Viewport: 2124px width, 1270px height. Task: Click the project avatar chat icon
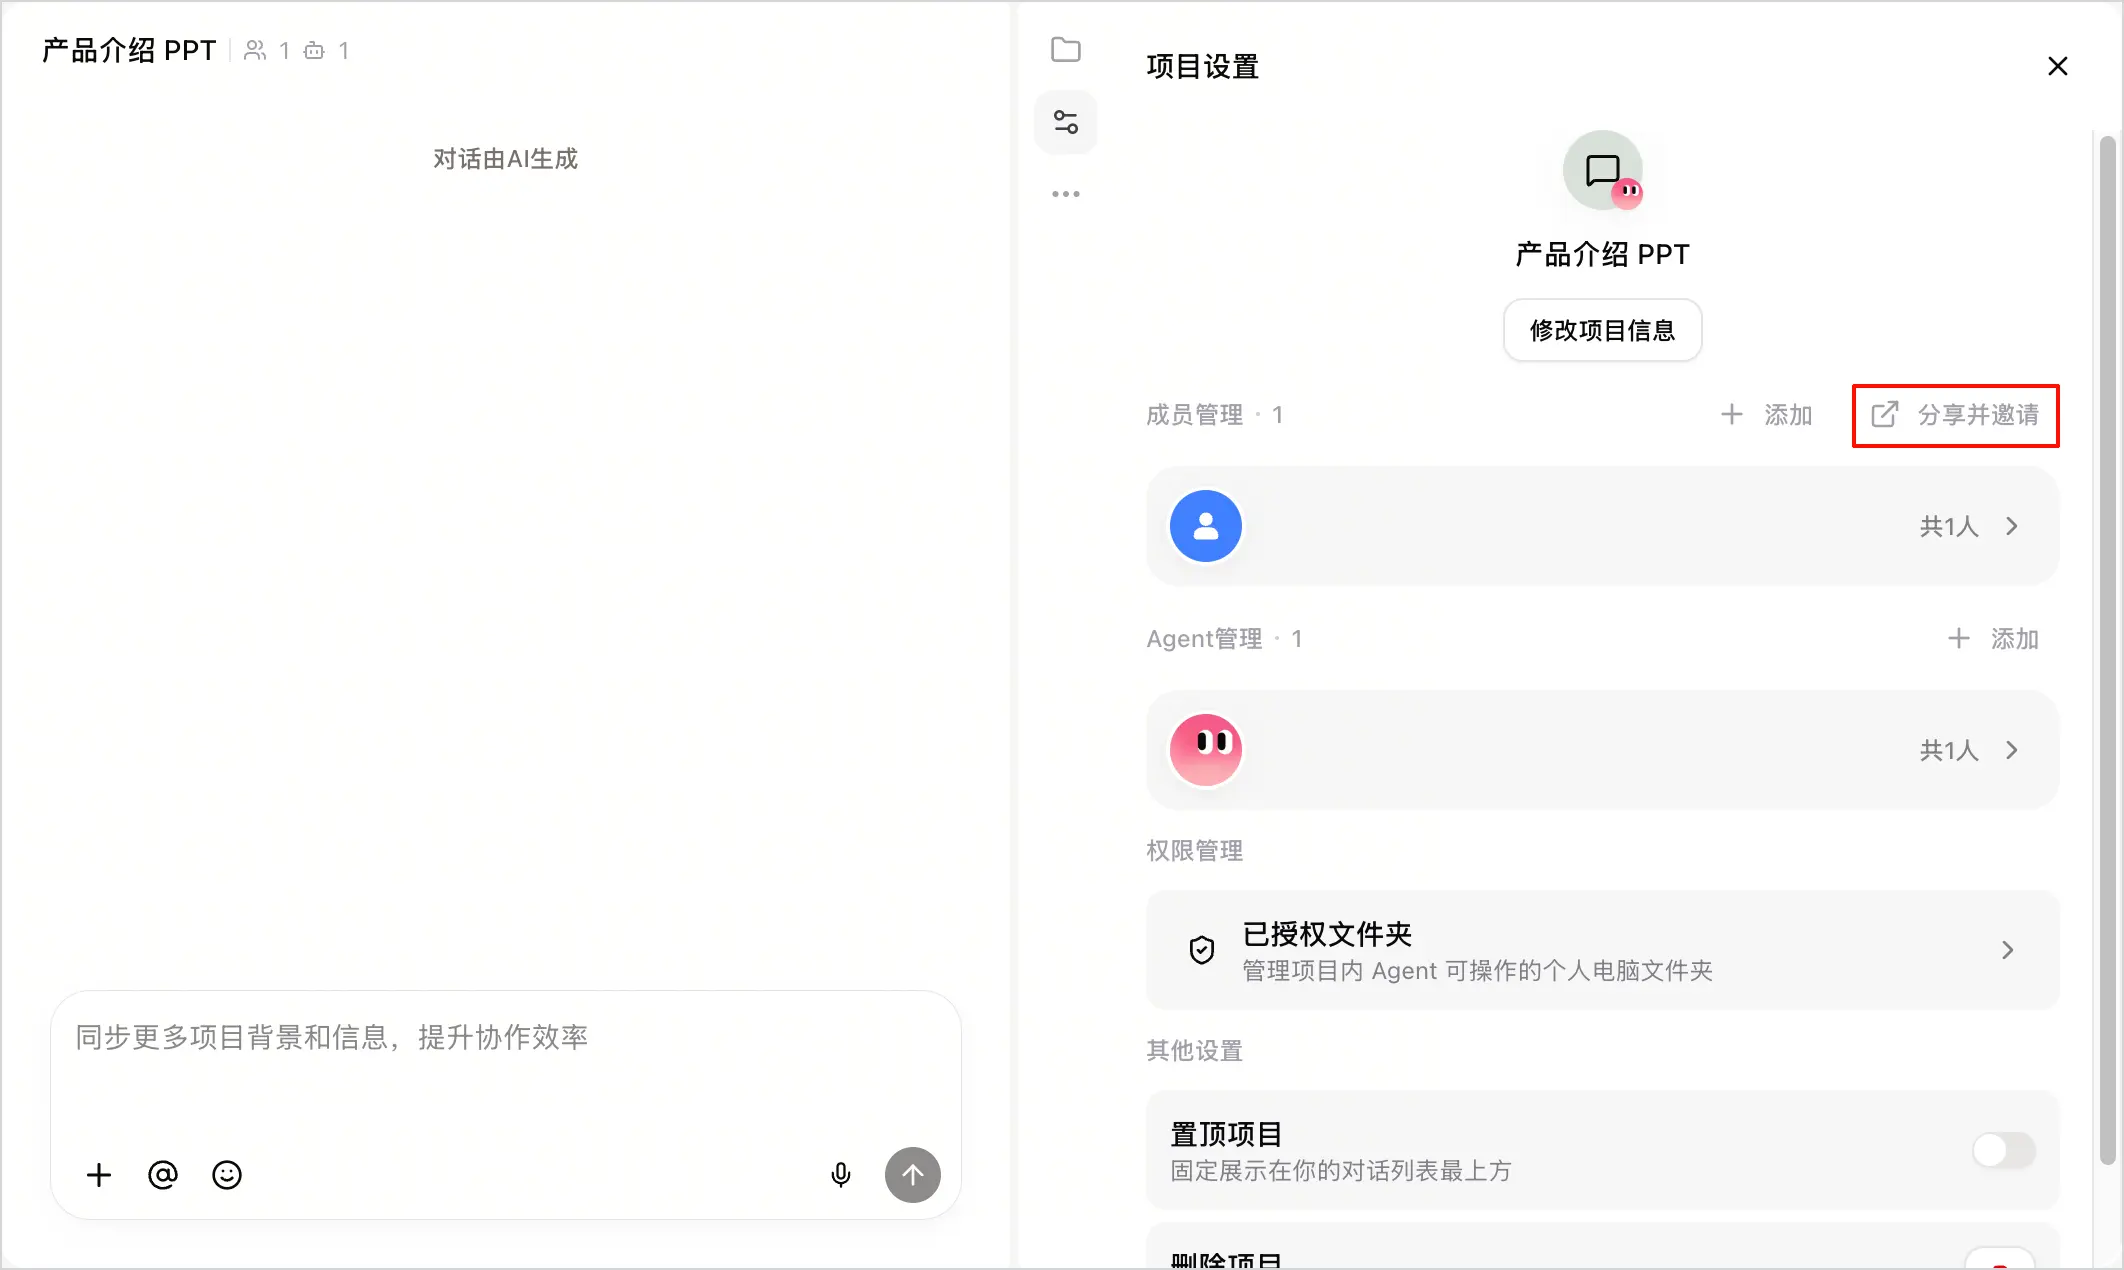coord(1603,171)
